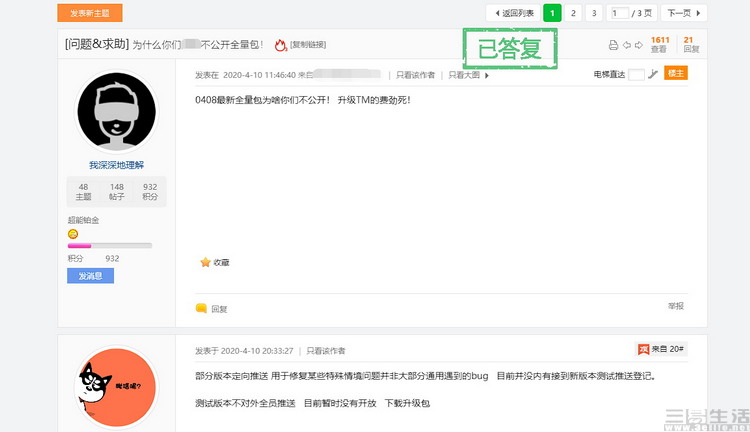750x432 pixels.
Task: Click the 电梯直达 floor input box
Action: (x=636, y=74)
